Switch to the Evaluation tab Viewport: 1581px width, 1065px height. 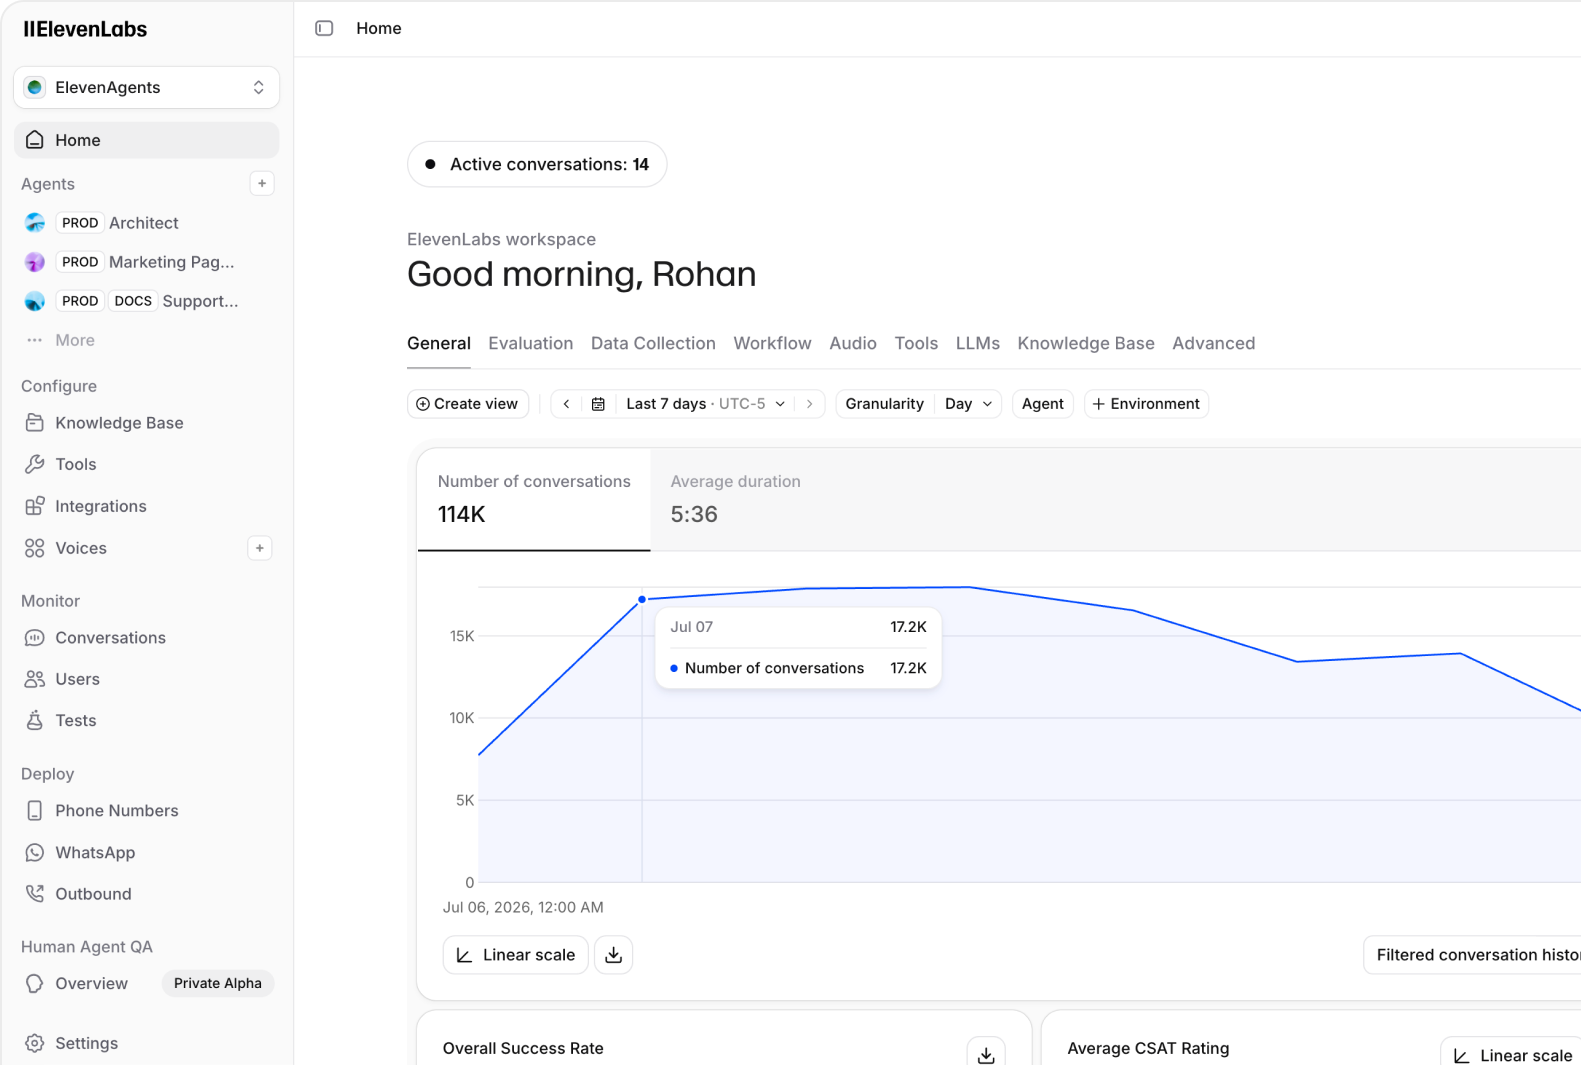point(531,343)
